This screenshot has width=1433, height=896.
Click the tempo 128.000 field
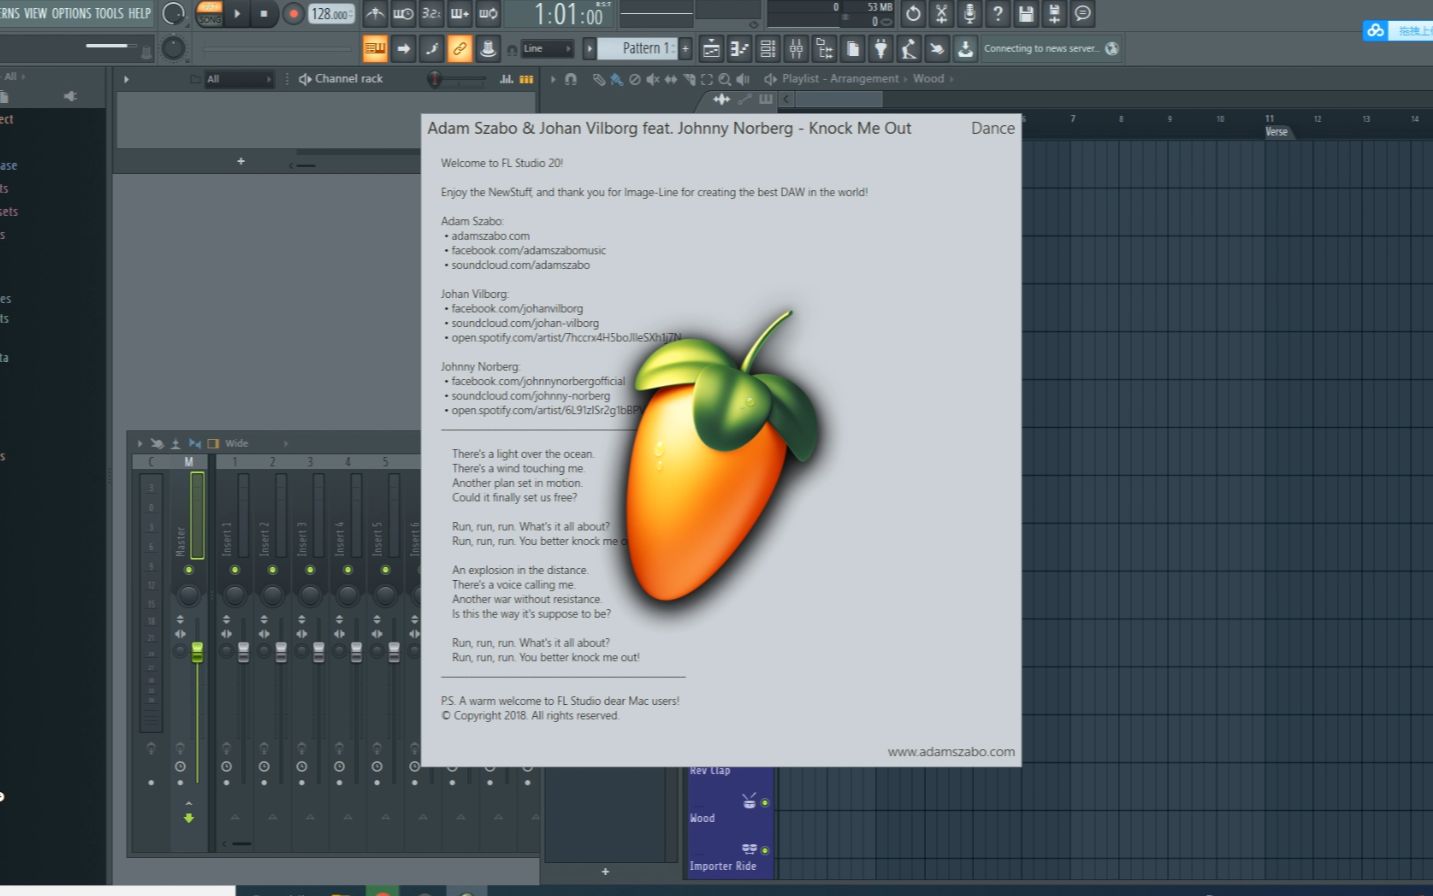click(x=331, y=14)
